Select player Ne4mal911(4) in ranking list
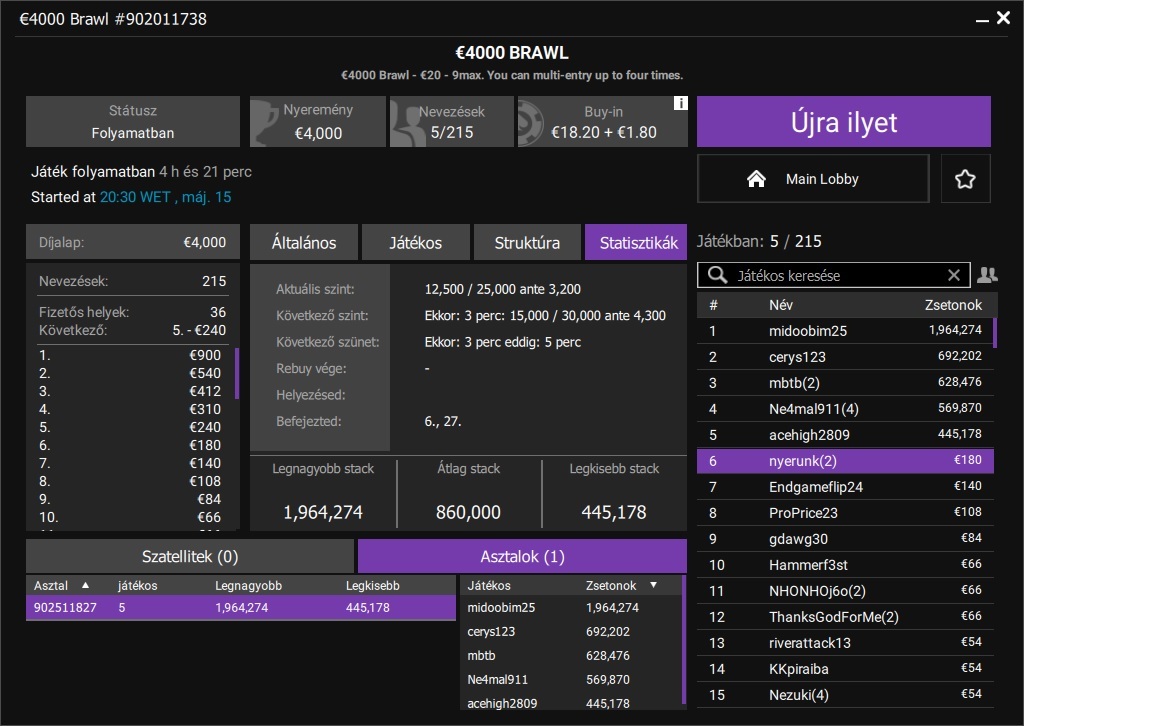This screenshot has width=1152, height=726. tap(845, 409)
